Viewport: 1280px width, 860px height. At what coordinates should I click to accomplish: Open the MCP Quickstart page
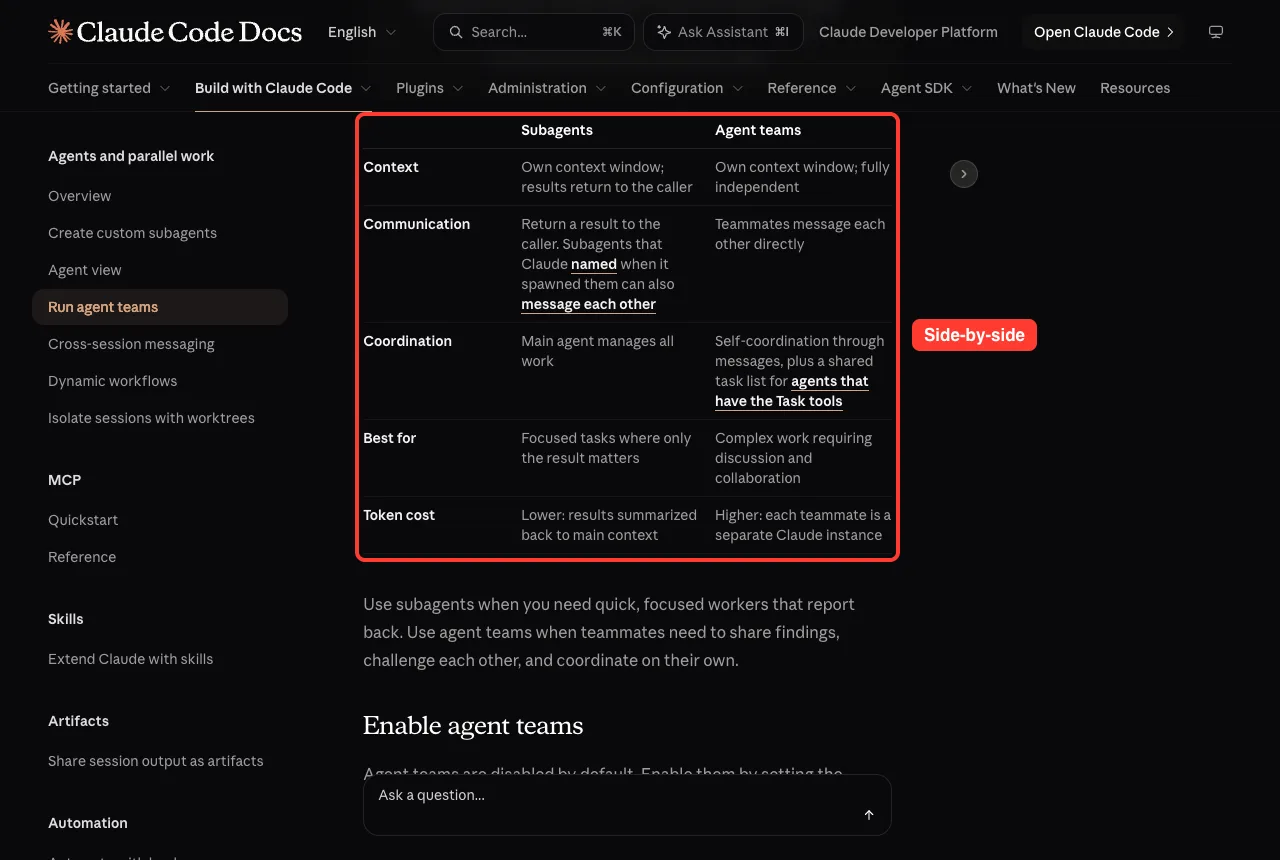coord(83,520)
